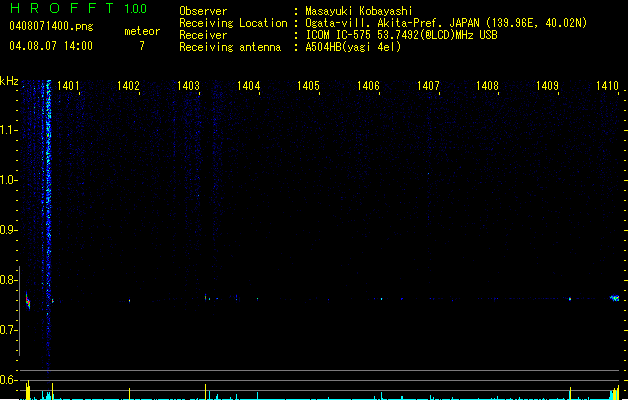Click the meteor count value 7
Image resolution: width=629 pixels, height=400 pixels.
pos(142,46)
